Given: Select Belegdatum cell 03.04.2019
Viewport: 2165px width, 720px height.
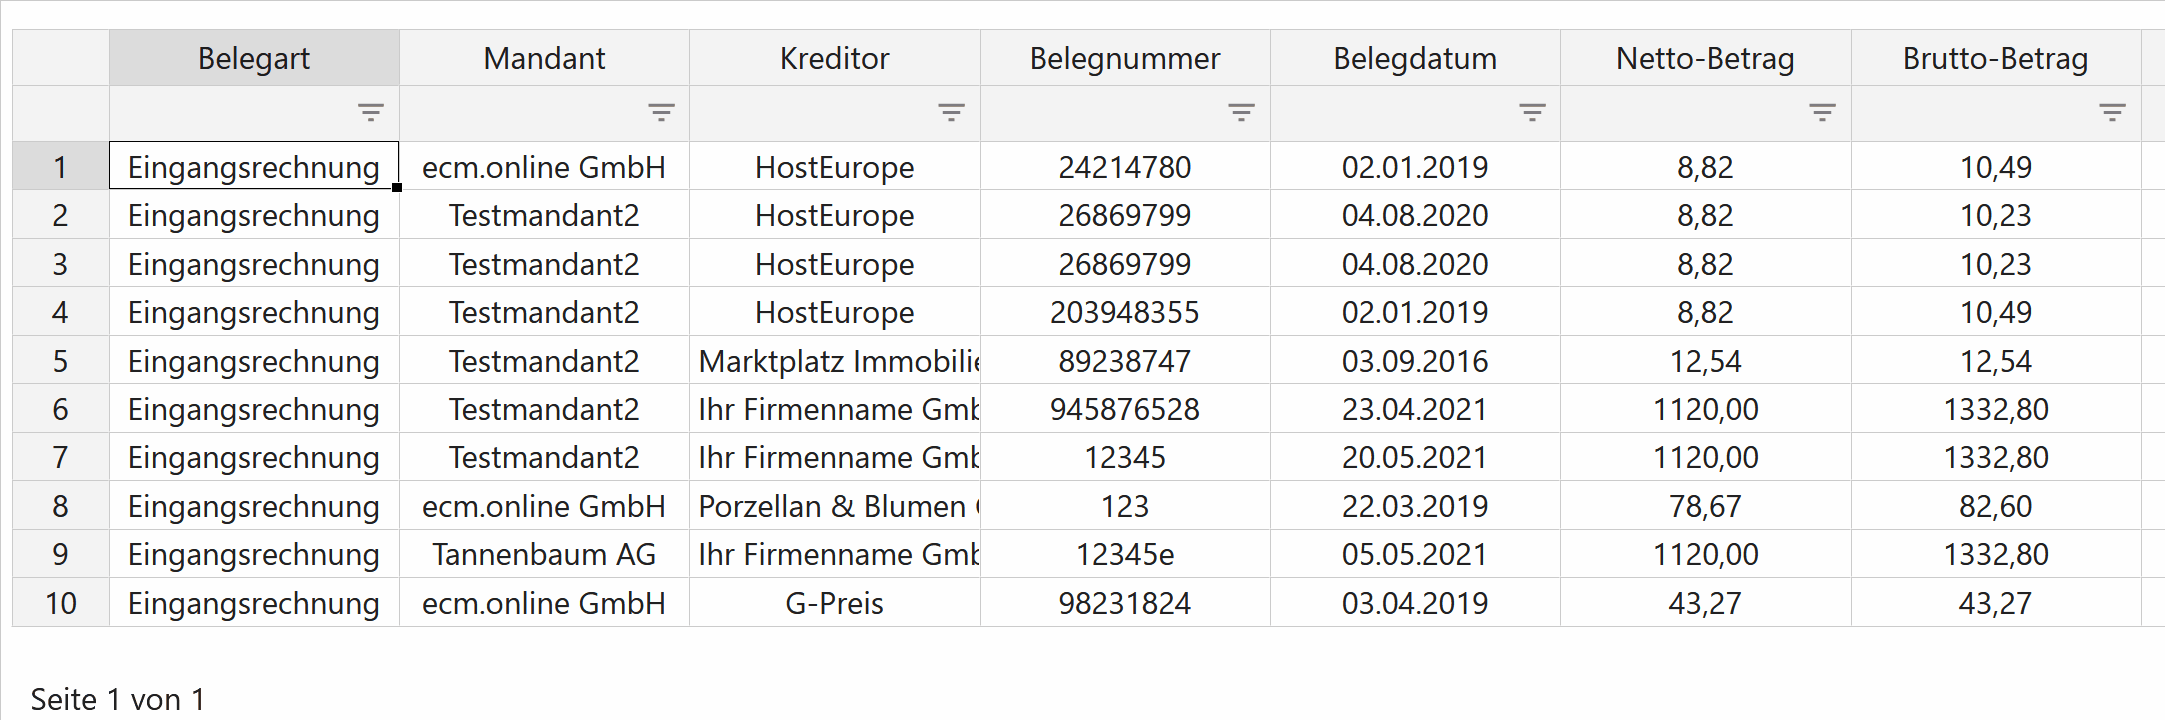Looking at the screenshot, I should pos(1415,603).
